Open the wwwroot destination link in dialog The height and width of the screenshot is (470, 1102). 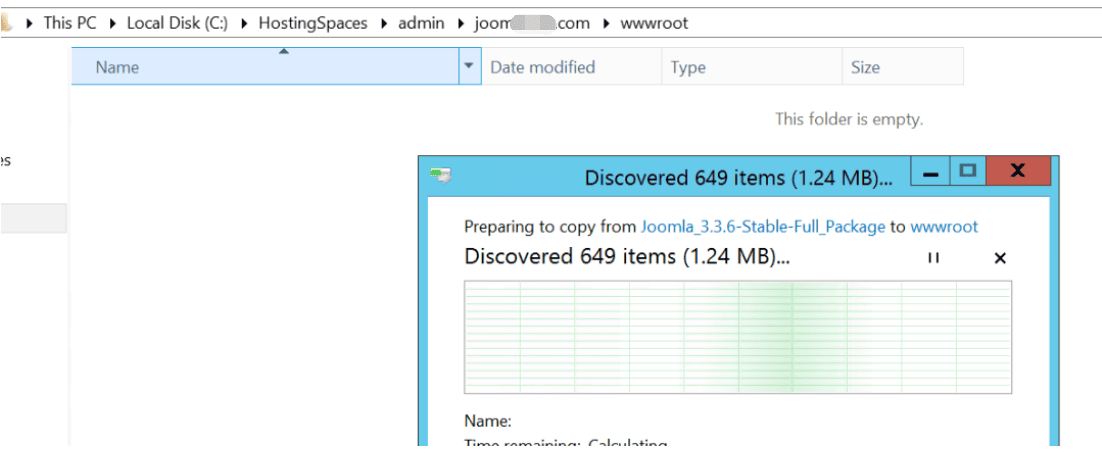point(944,227)
